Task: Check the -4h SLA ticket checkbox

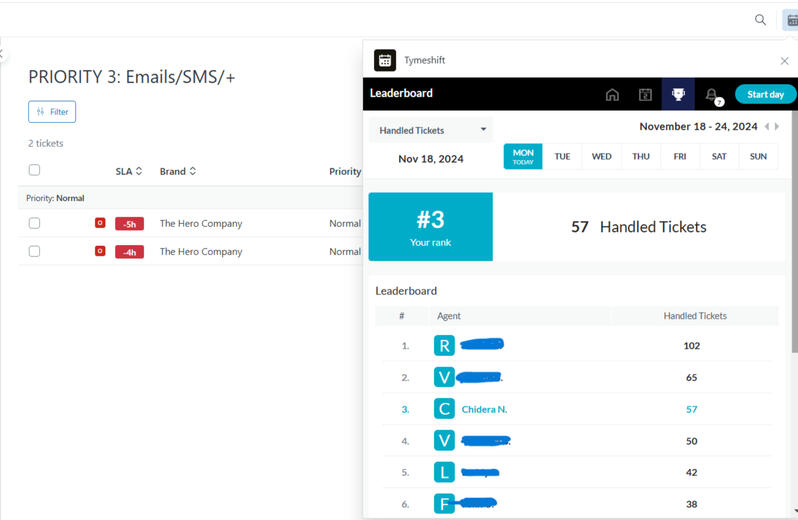Action: (x=35, y=251)
